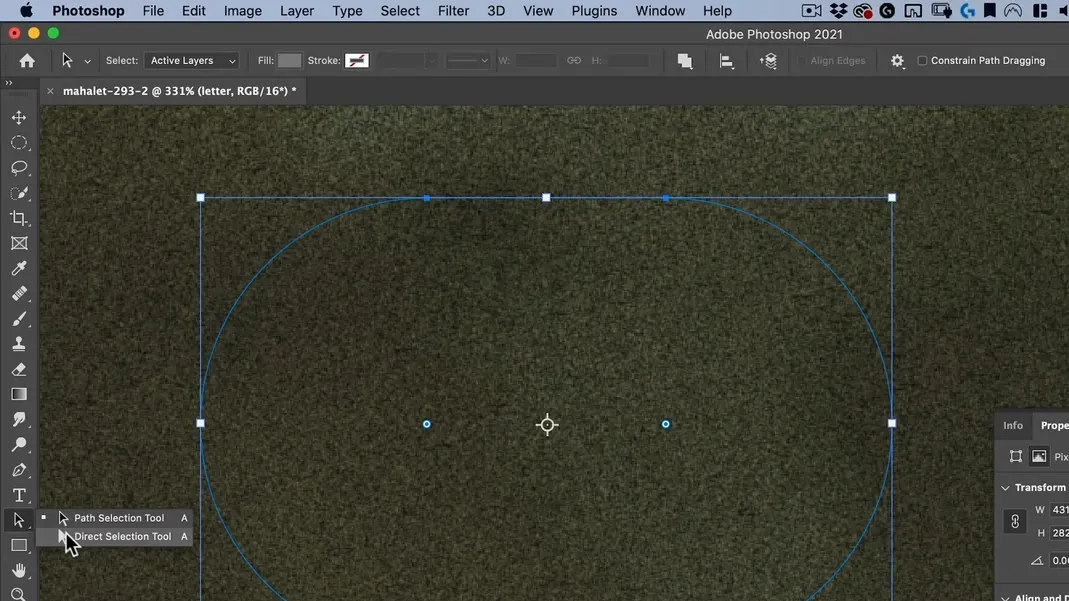Select the Zoom tool
1069x601 pixels.
click(x=19, y=594)
